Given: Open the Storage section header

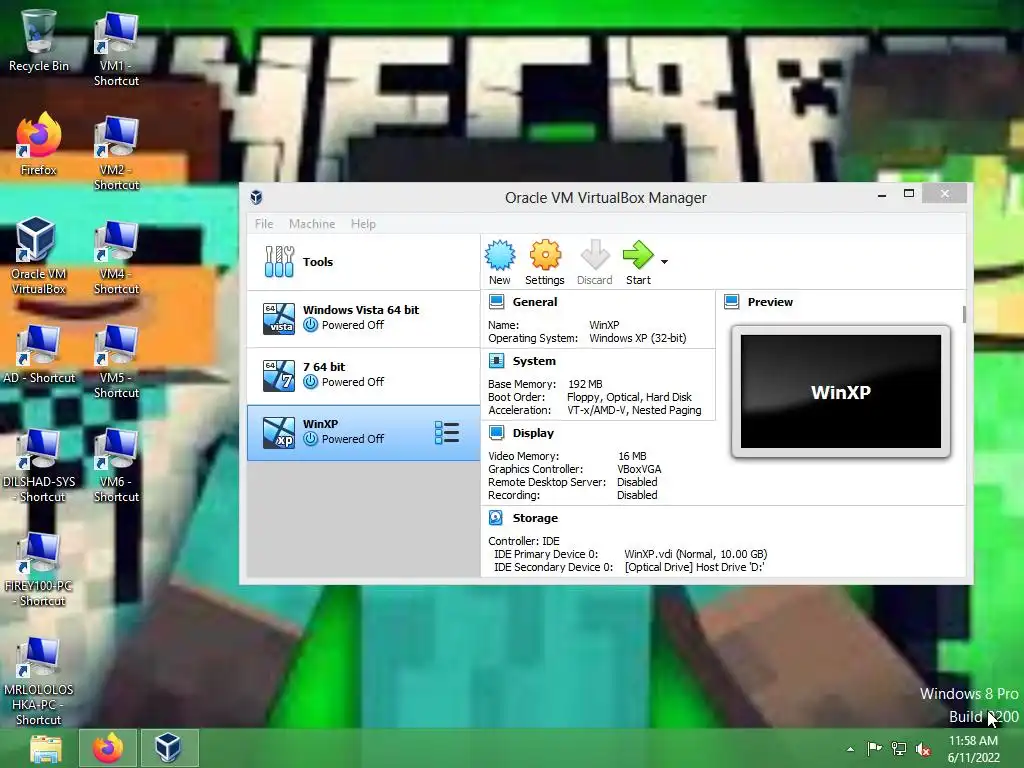Looking at the screenshot, I should click(x=535, y=518).
